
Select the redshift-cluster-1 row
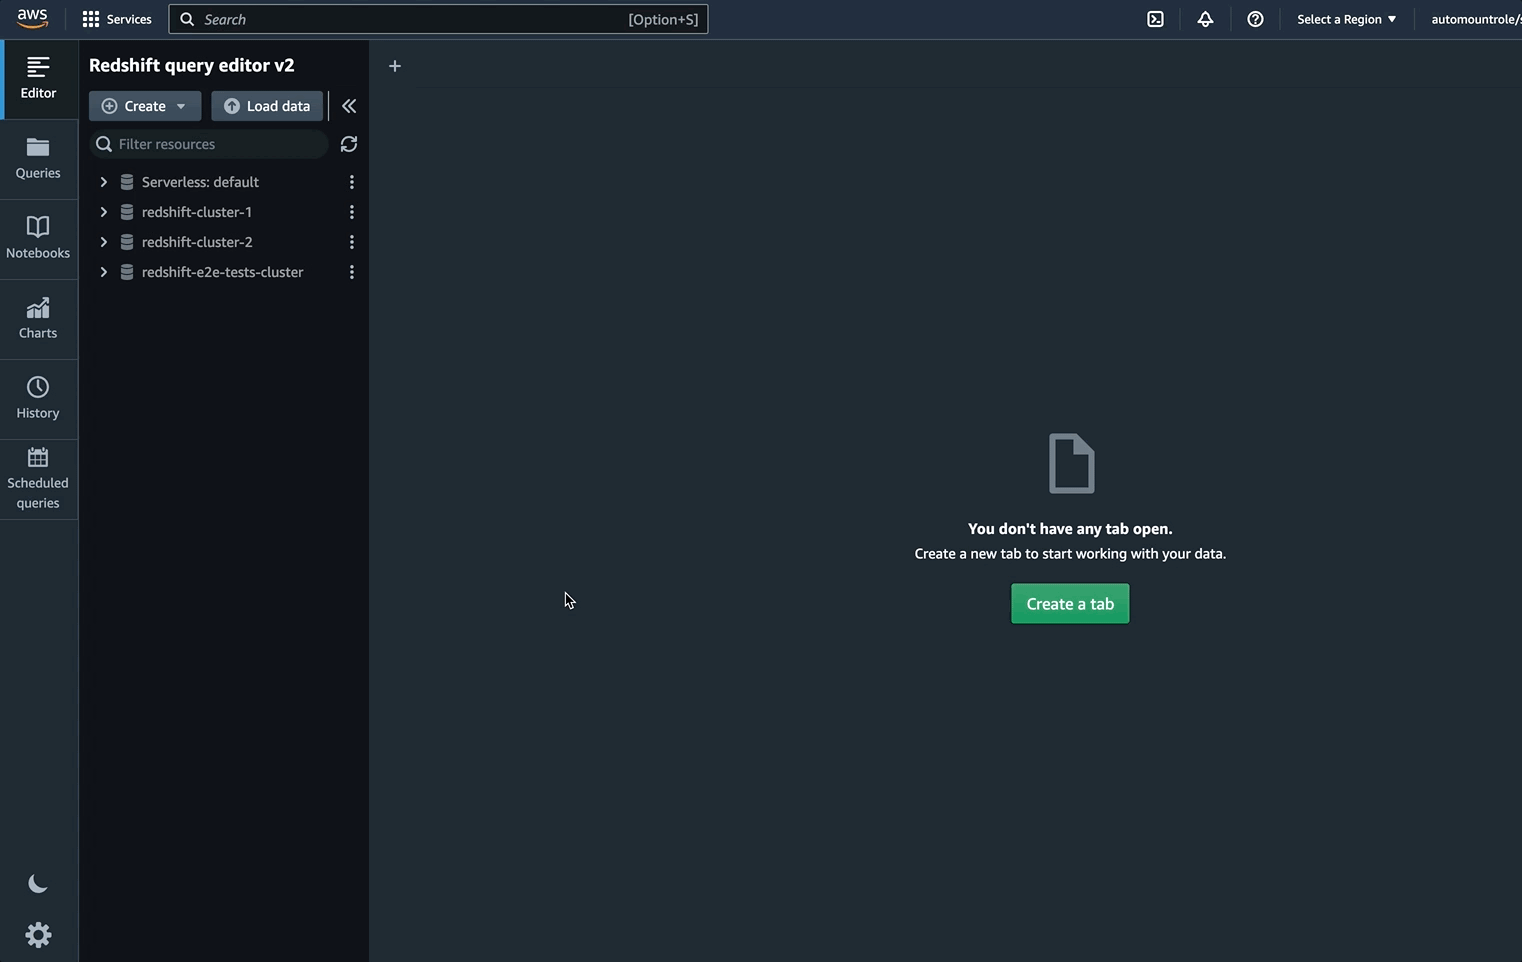click(224, 212)
